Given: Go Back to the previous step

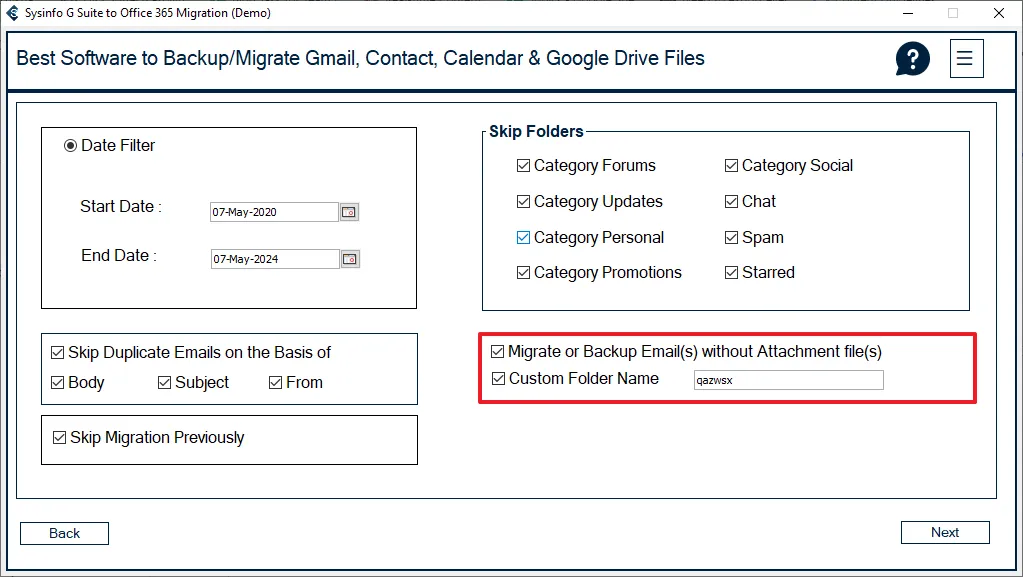Looking at the screenshot, I should (65, 533).
